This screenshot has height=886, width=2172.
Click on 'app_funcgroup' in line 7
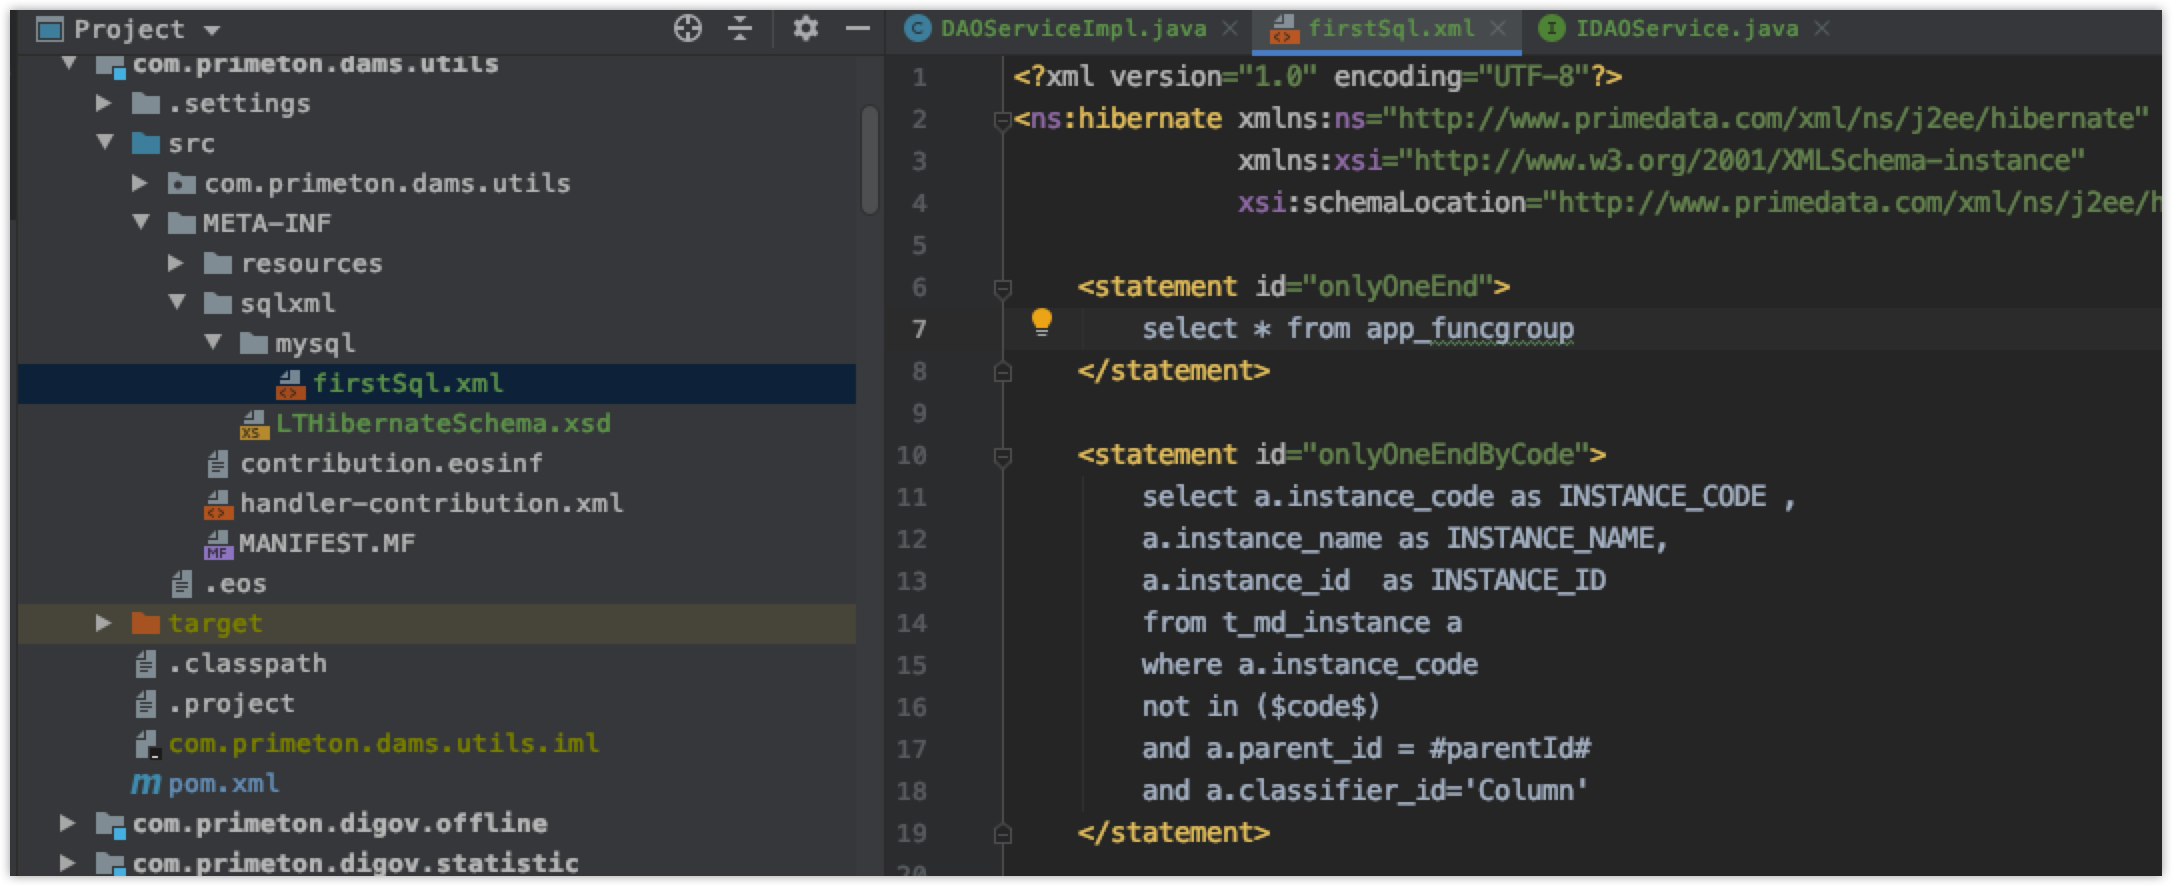tap(1470, 329)
